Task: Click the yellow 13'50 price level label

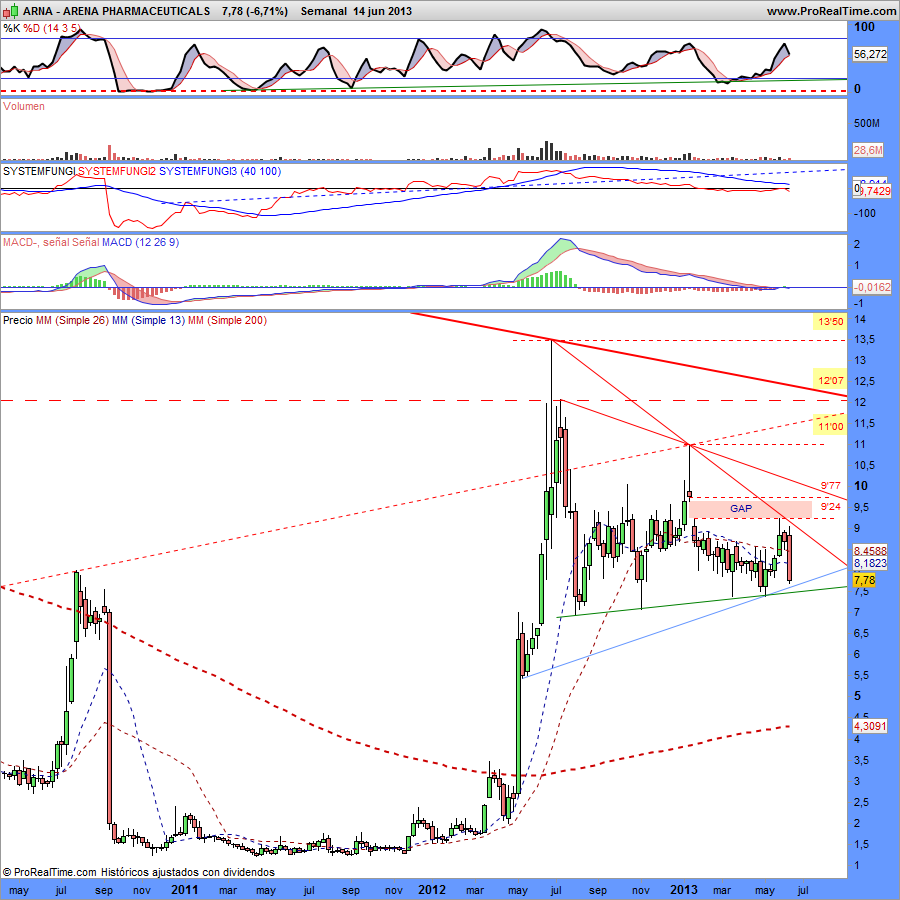Action: pyautogui.click(x=831, y=321)
